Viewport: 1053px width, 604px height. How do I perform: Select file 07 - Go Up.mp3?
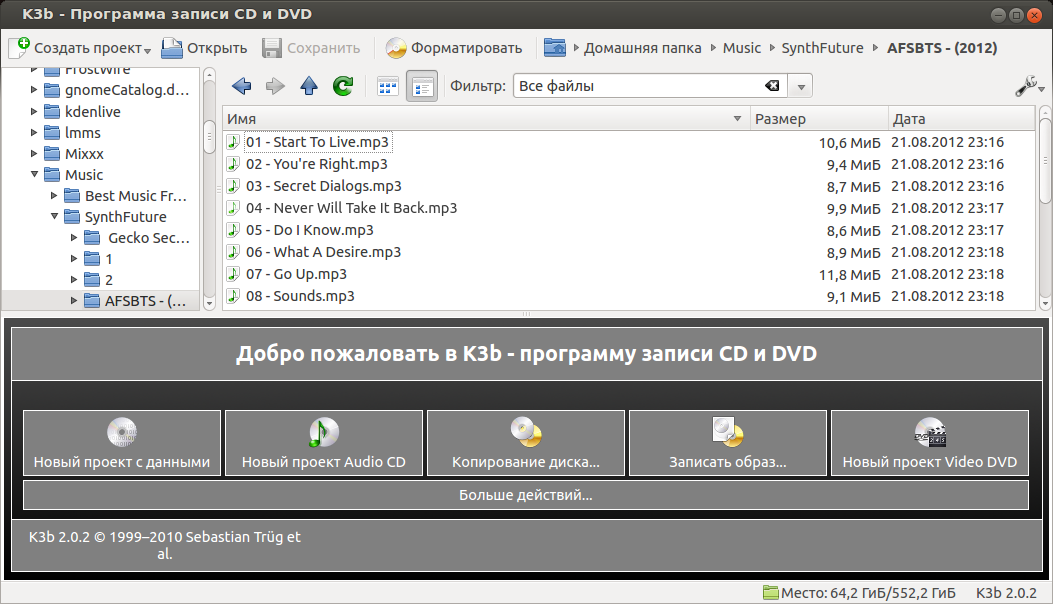pos(296,274)
